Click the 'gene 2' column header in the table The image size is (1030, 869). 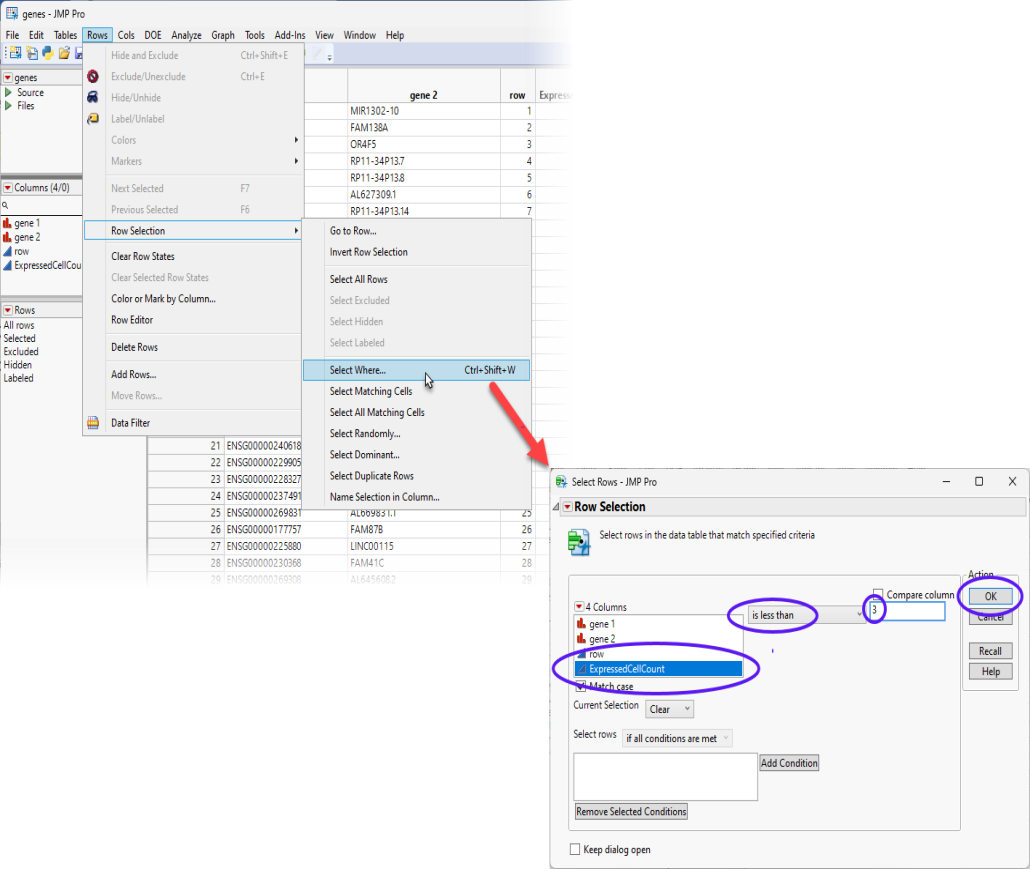coord(424,95)
